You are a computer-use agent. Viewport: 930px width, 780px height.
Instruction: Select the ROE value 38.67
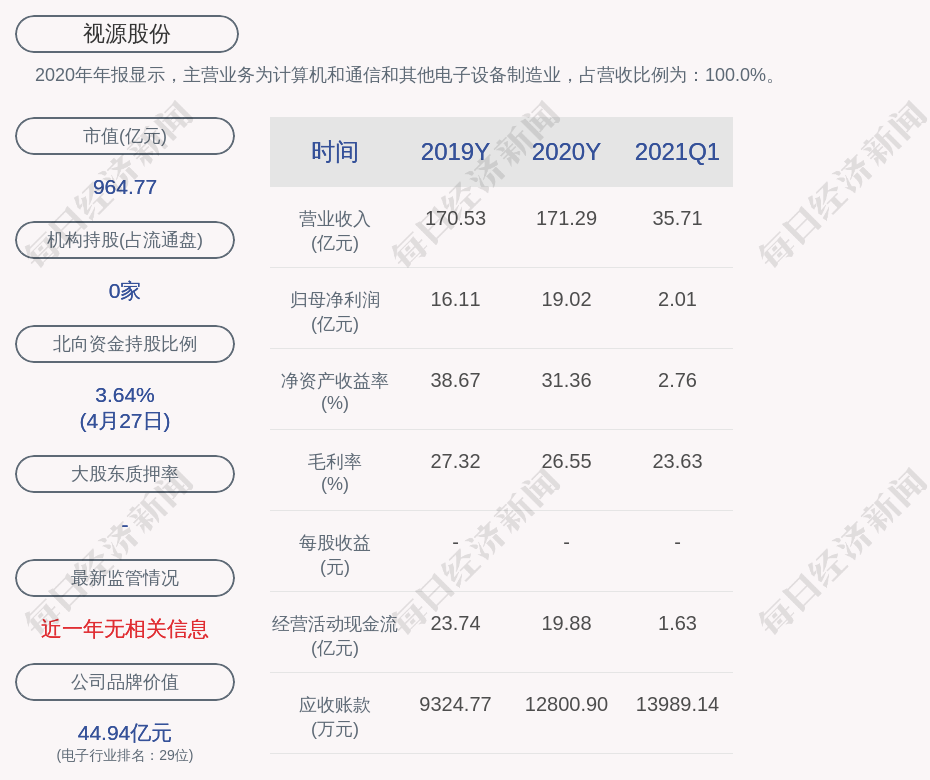click(456, 380)
